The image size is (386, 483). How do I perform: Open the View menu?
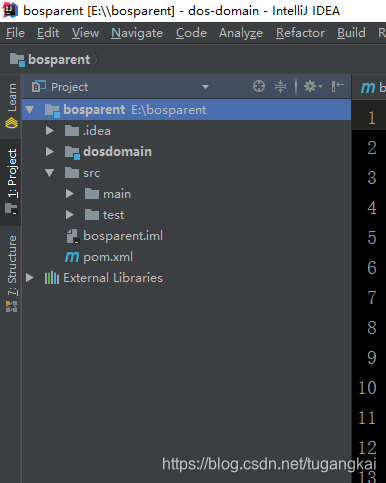85,33
